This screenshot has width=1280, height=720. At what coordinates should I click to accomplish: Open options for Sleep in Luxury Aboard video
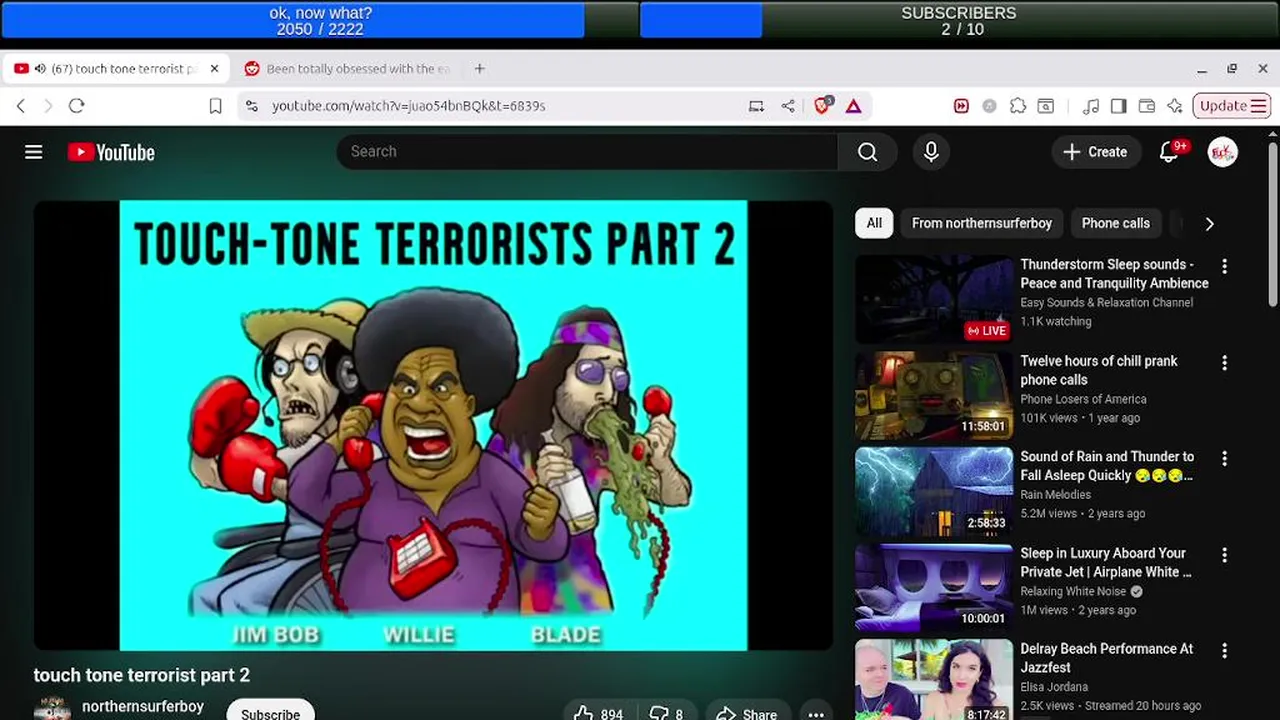tap(1224, 555)
